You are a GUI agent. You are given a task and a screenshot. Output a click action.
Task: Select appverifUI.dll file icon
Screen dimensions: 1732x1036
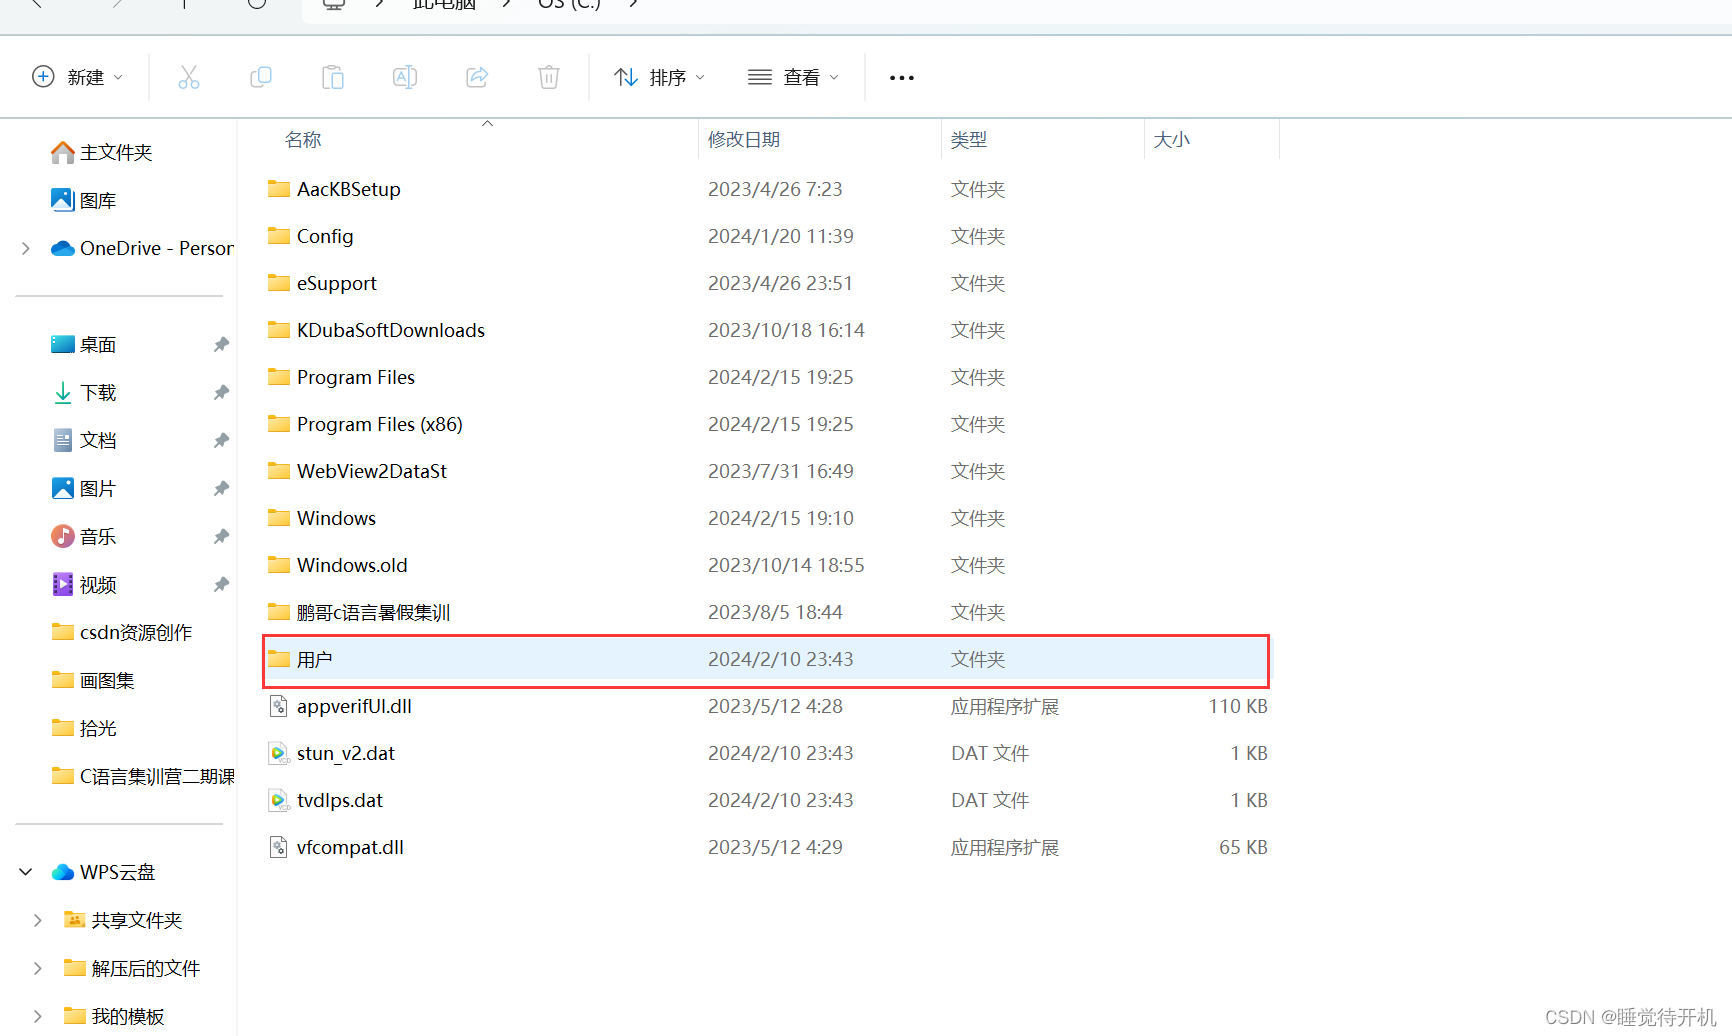[279, 706]
